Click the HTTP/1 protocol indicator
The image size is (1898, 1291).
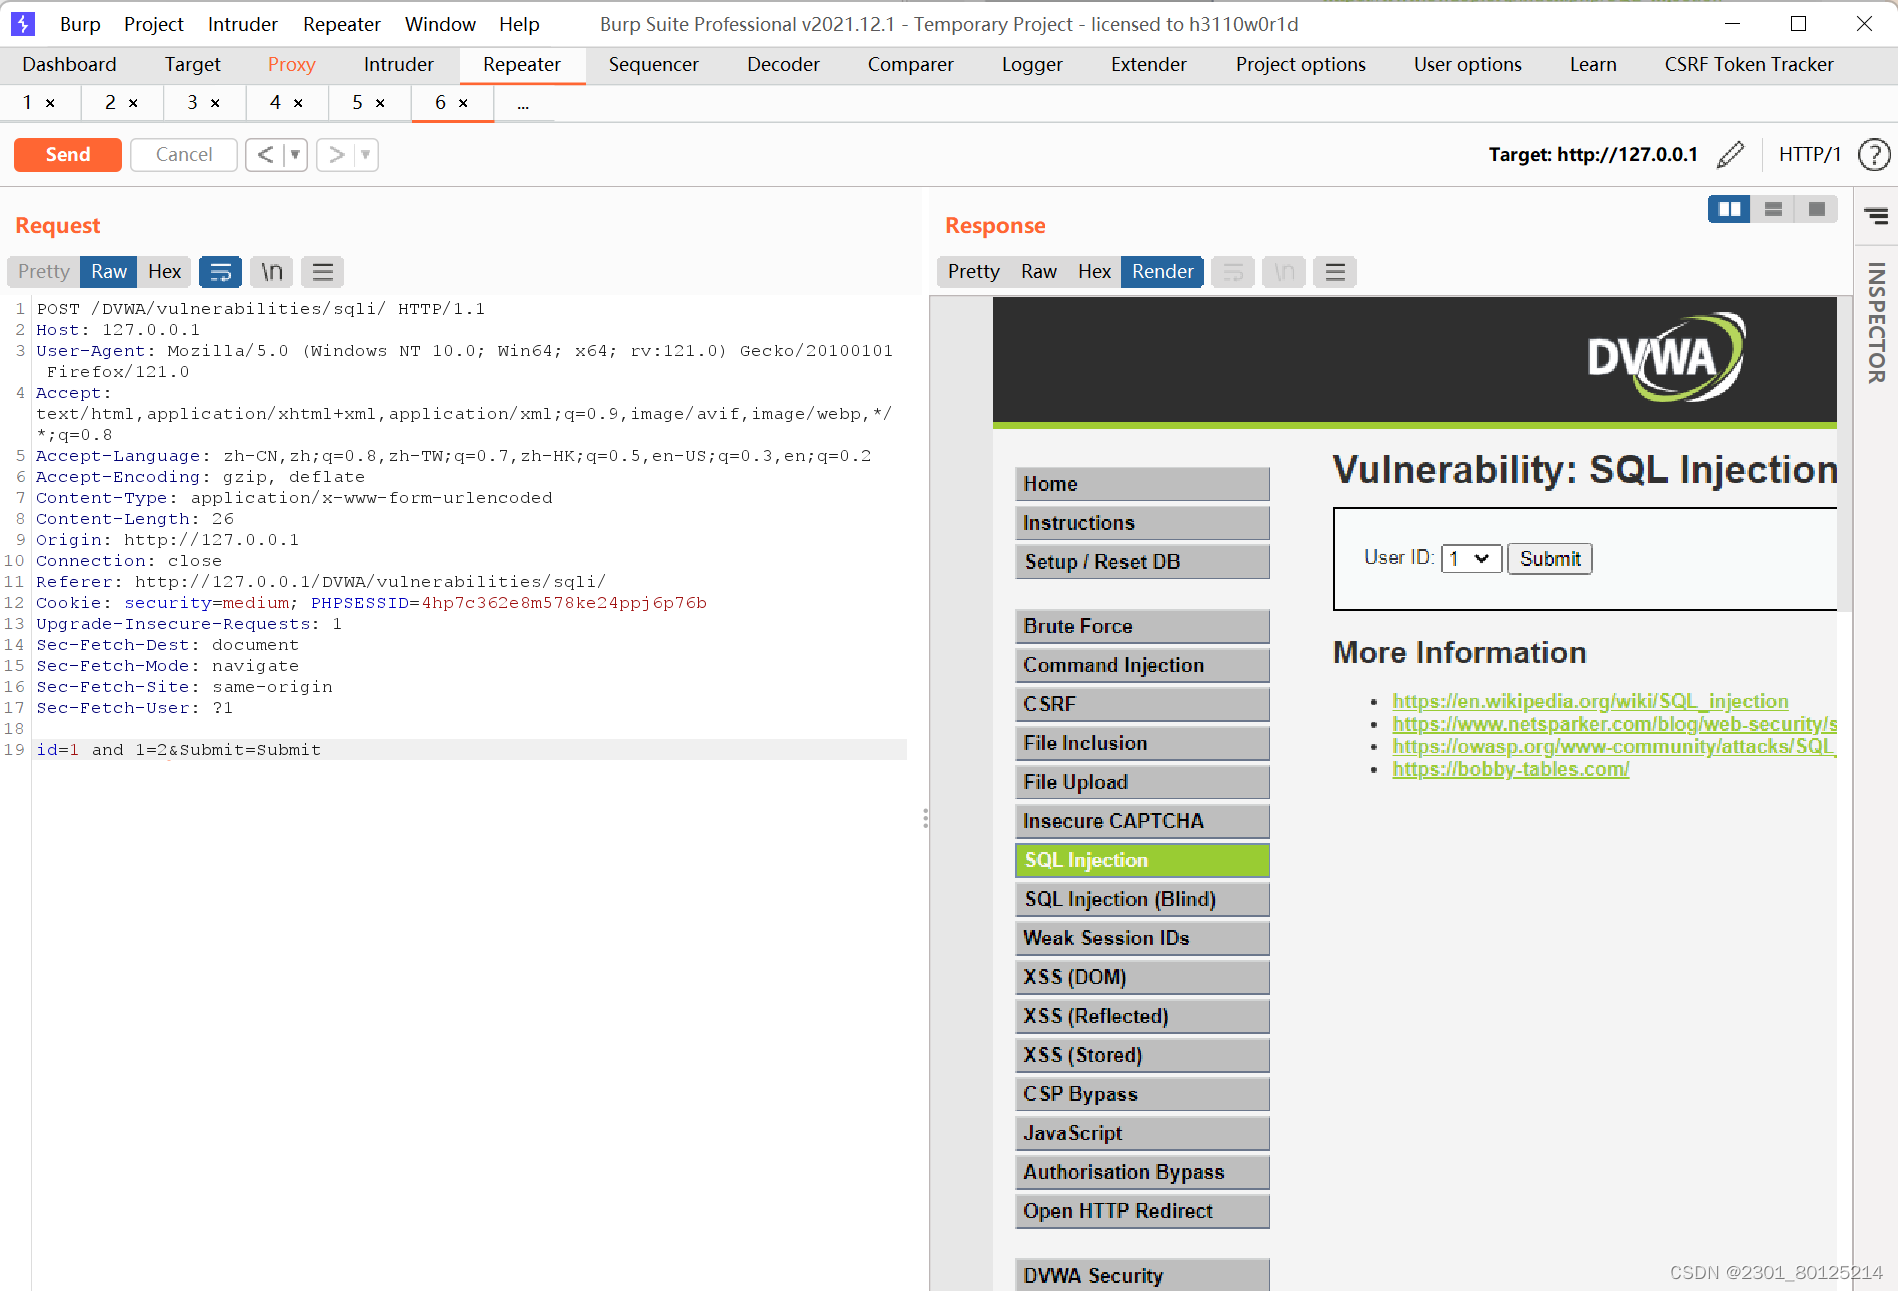(1809, 154)
